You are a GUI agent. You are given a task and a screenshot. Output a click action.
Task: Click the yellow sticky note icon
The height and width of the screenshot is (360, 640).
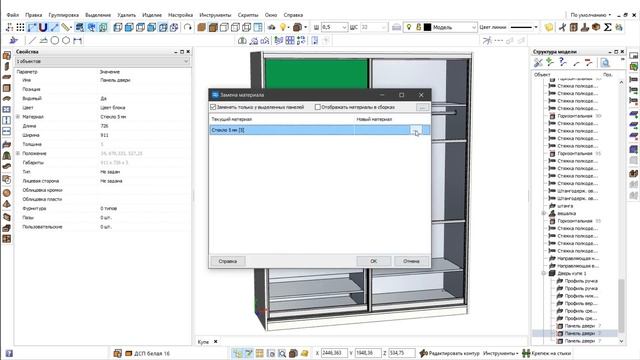tap(549, 27)
